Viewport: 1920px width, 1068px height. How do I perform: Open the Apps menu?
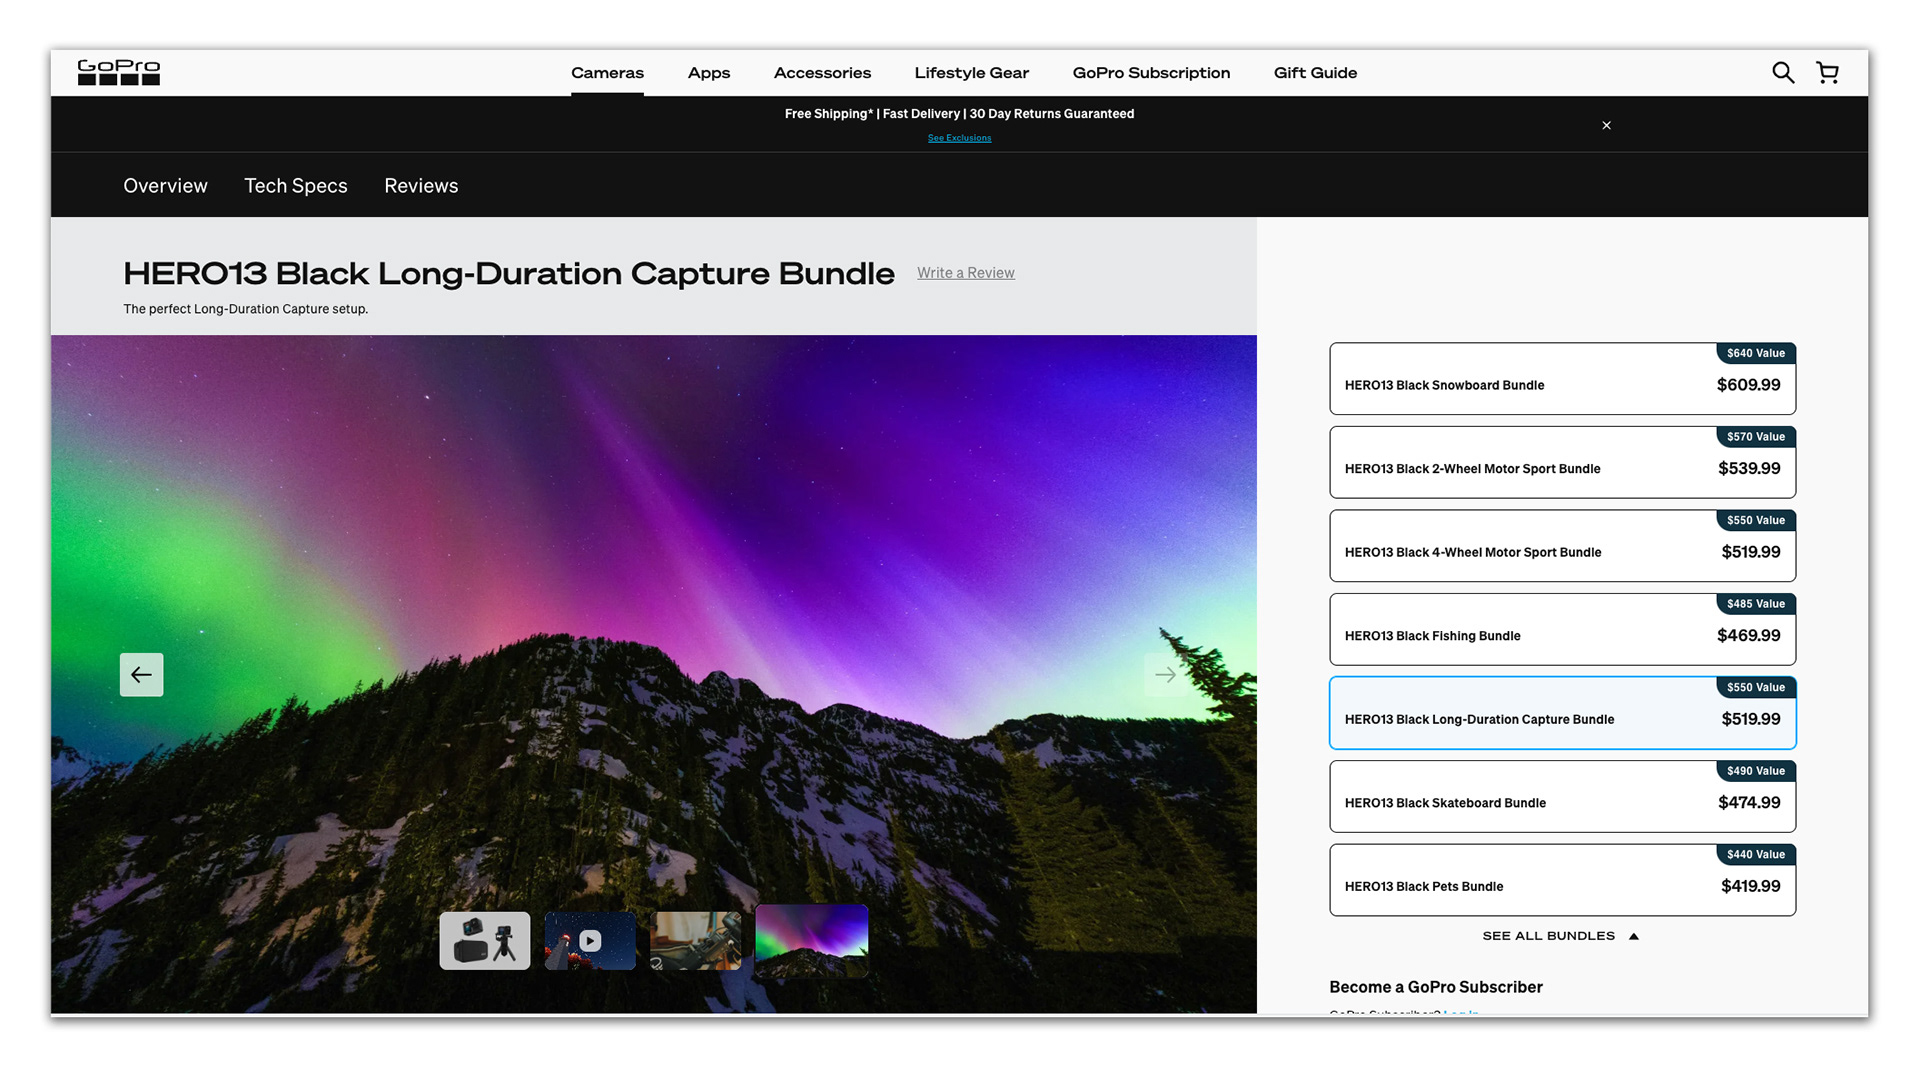(x=709, y=73)
